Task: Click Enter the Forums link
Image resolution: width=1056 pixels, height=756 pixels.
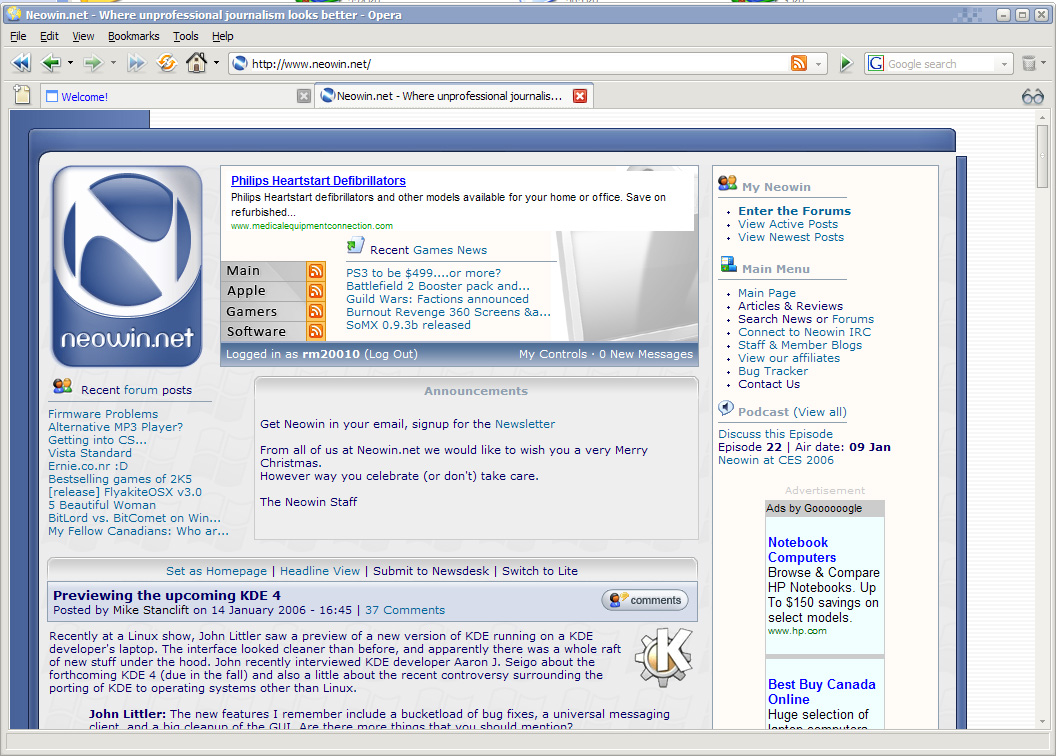Action: coord(794,211)
